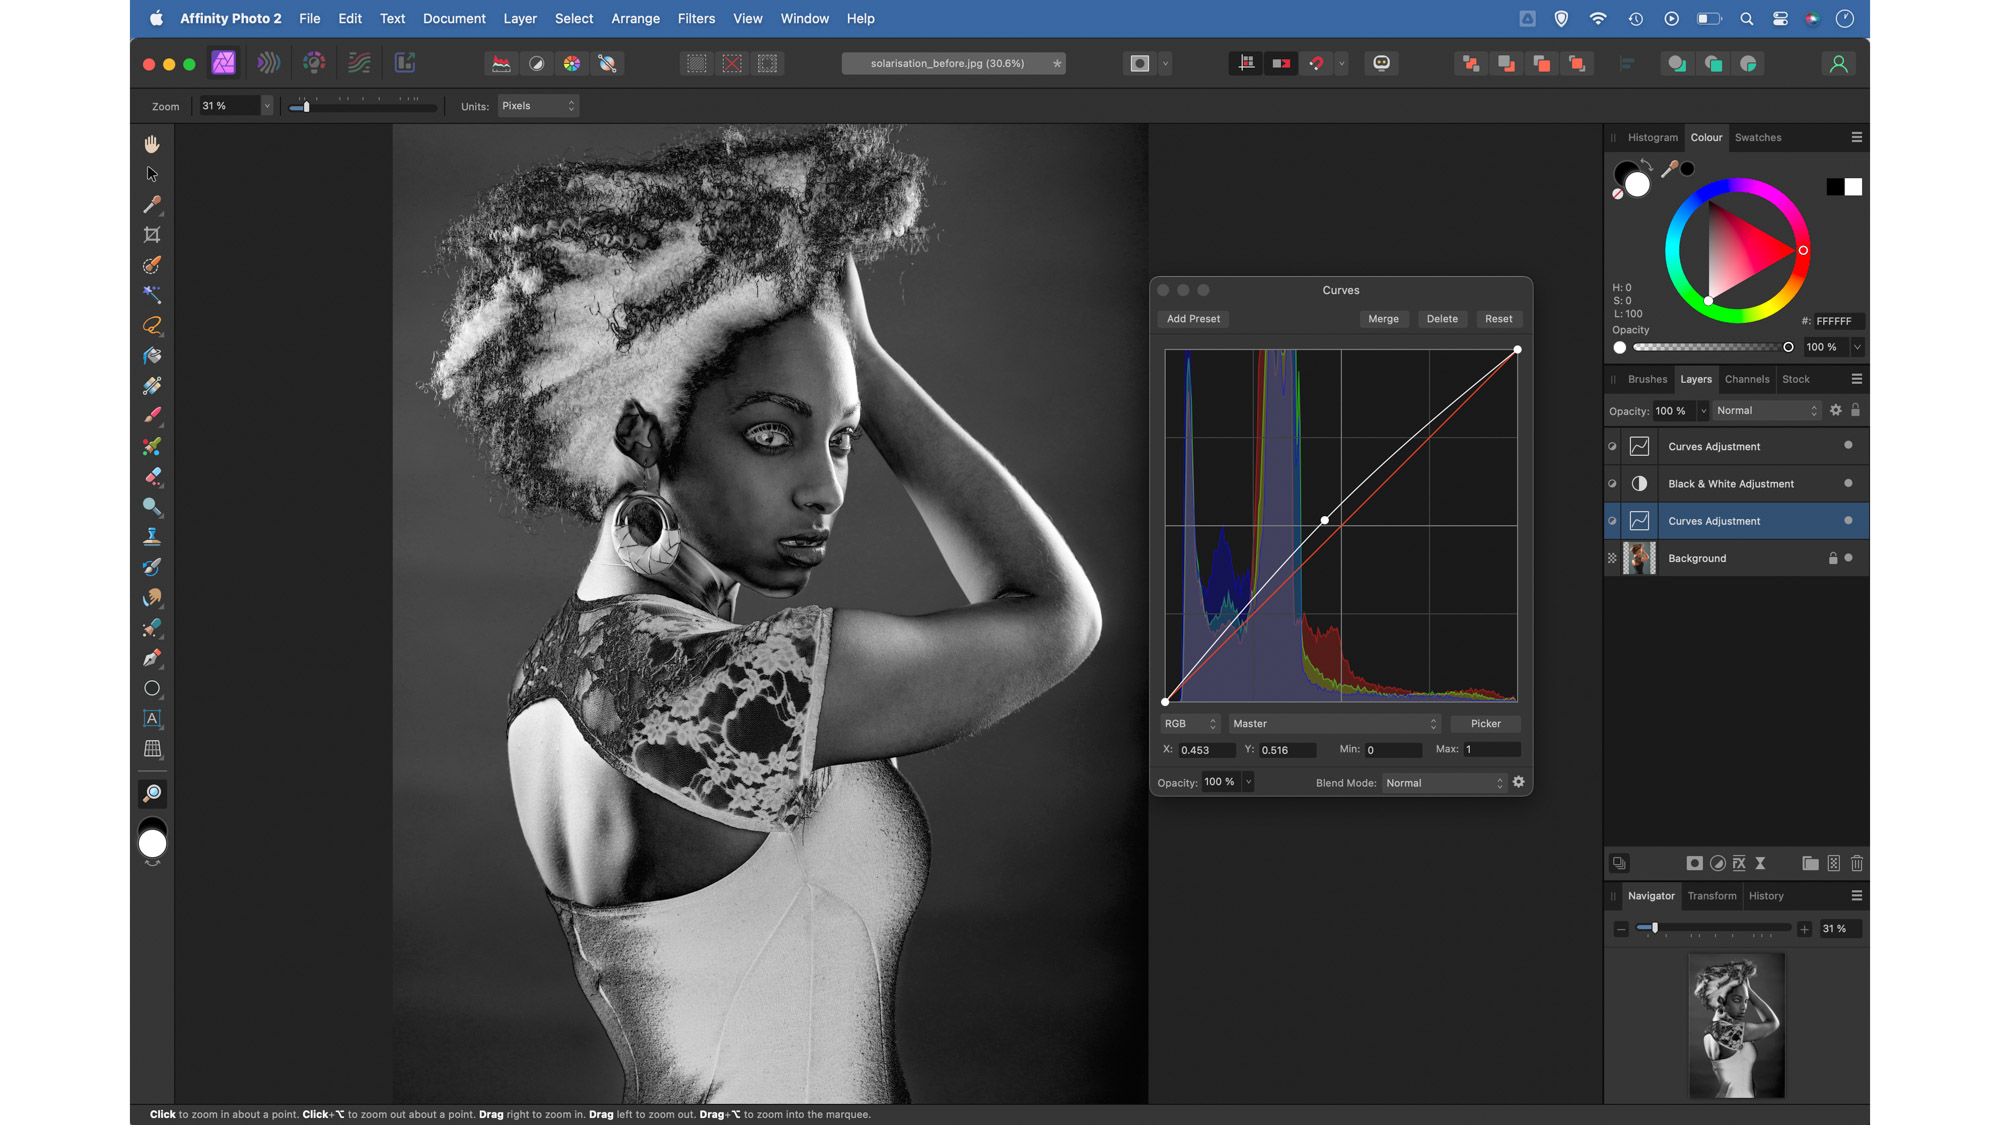Open the Colour panel options menu
Viewport: 2000px width, 1125px height.
(1857, 137)
